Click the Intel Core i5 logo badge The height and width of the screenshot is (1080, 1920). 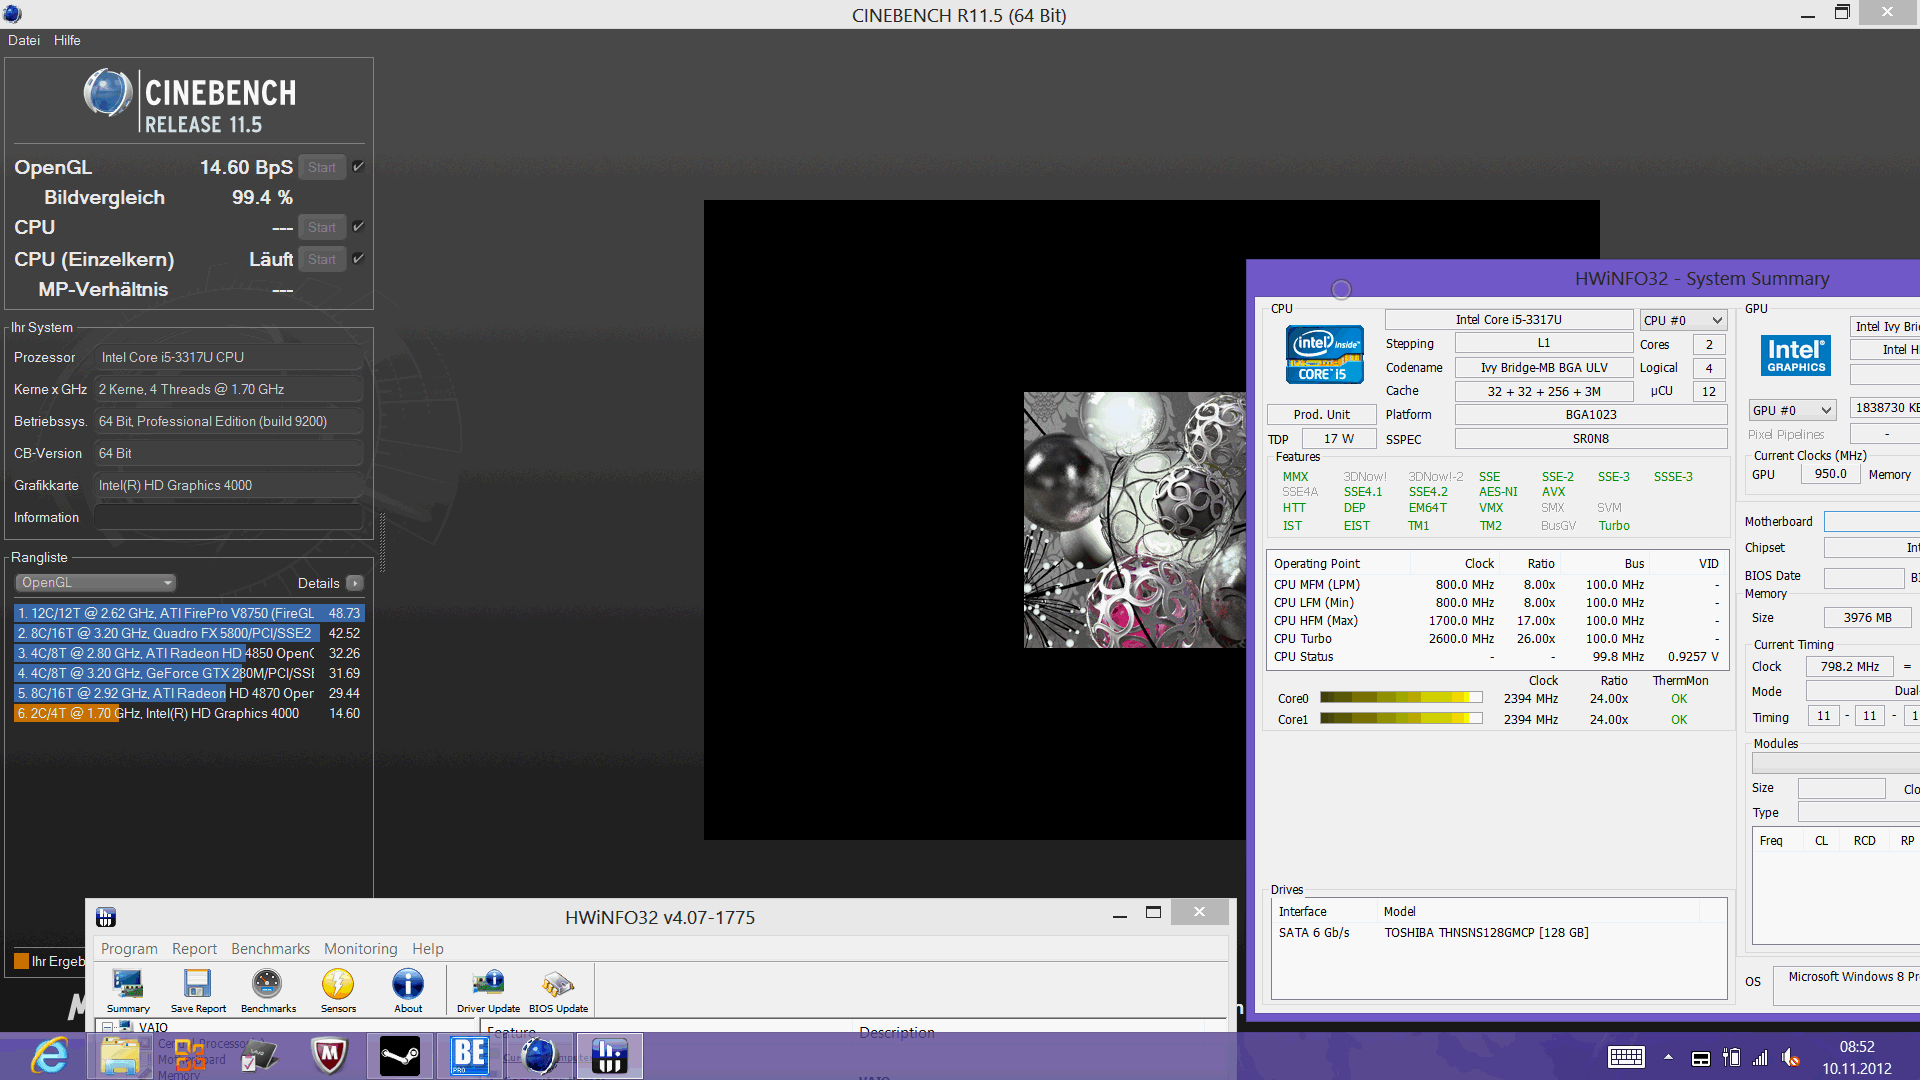(1324, 355)
